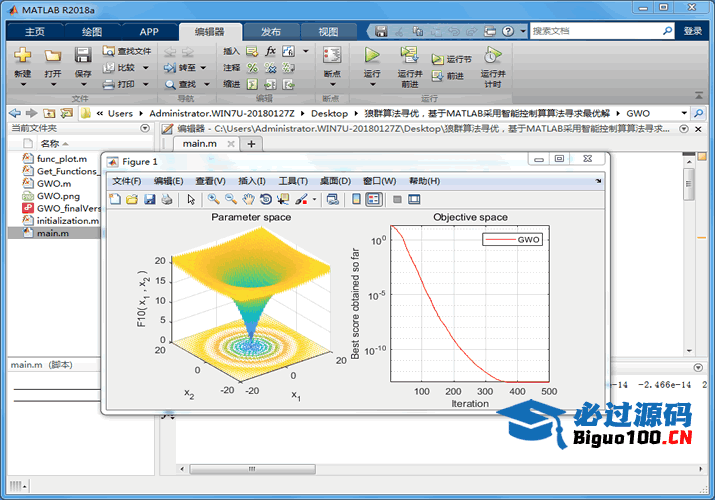This screenshot has width=715, height=500.
Task: Click the Run (运行) green arrow icon
Action: pyautogui.click(x=372, y=55)
